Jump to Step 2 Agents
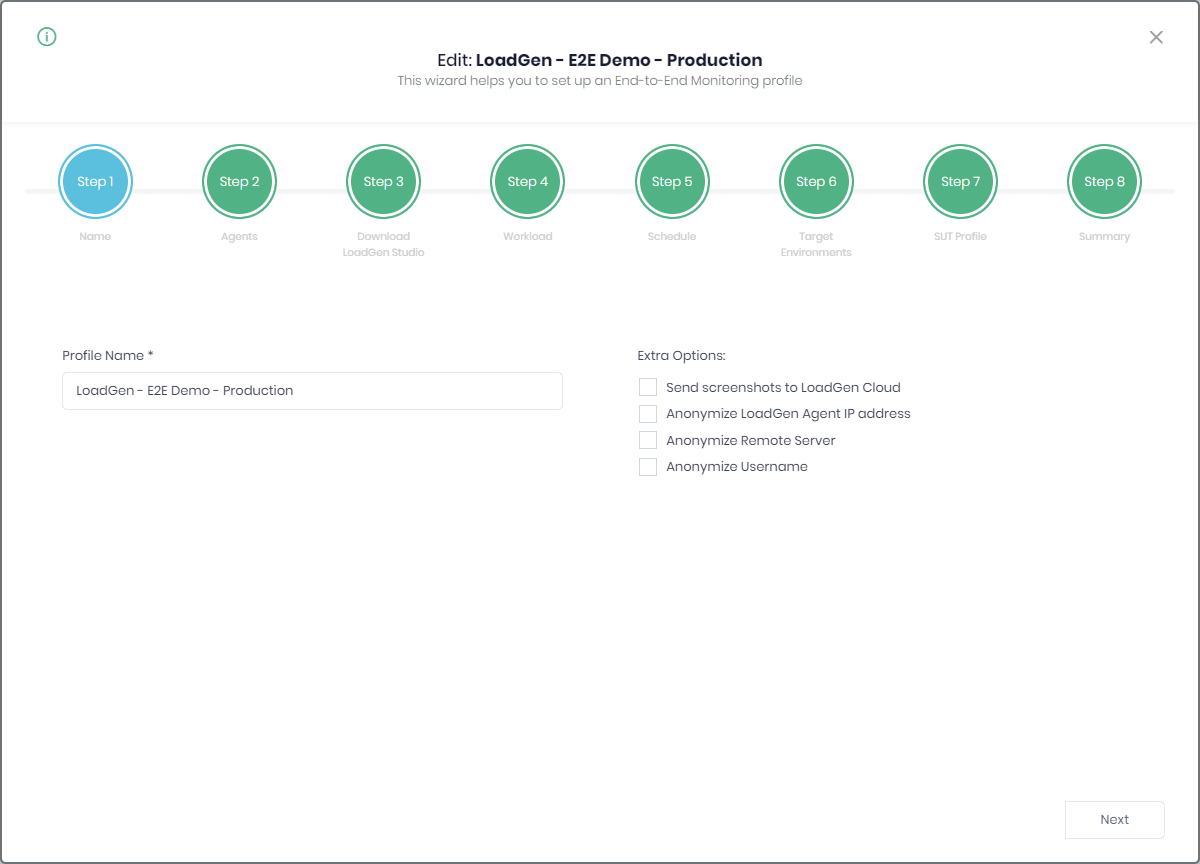 point(239,181)
